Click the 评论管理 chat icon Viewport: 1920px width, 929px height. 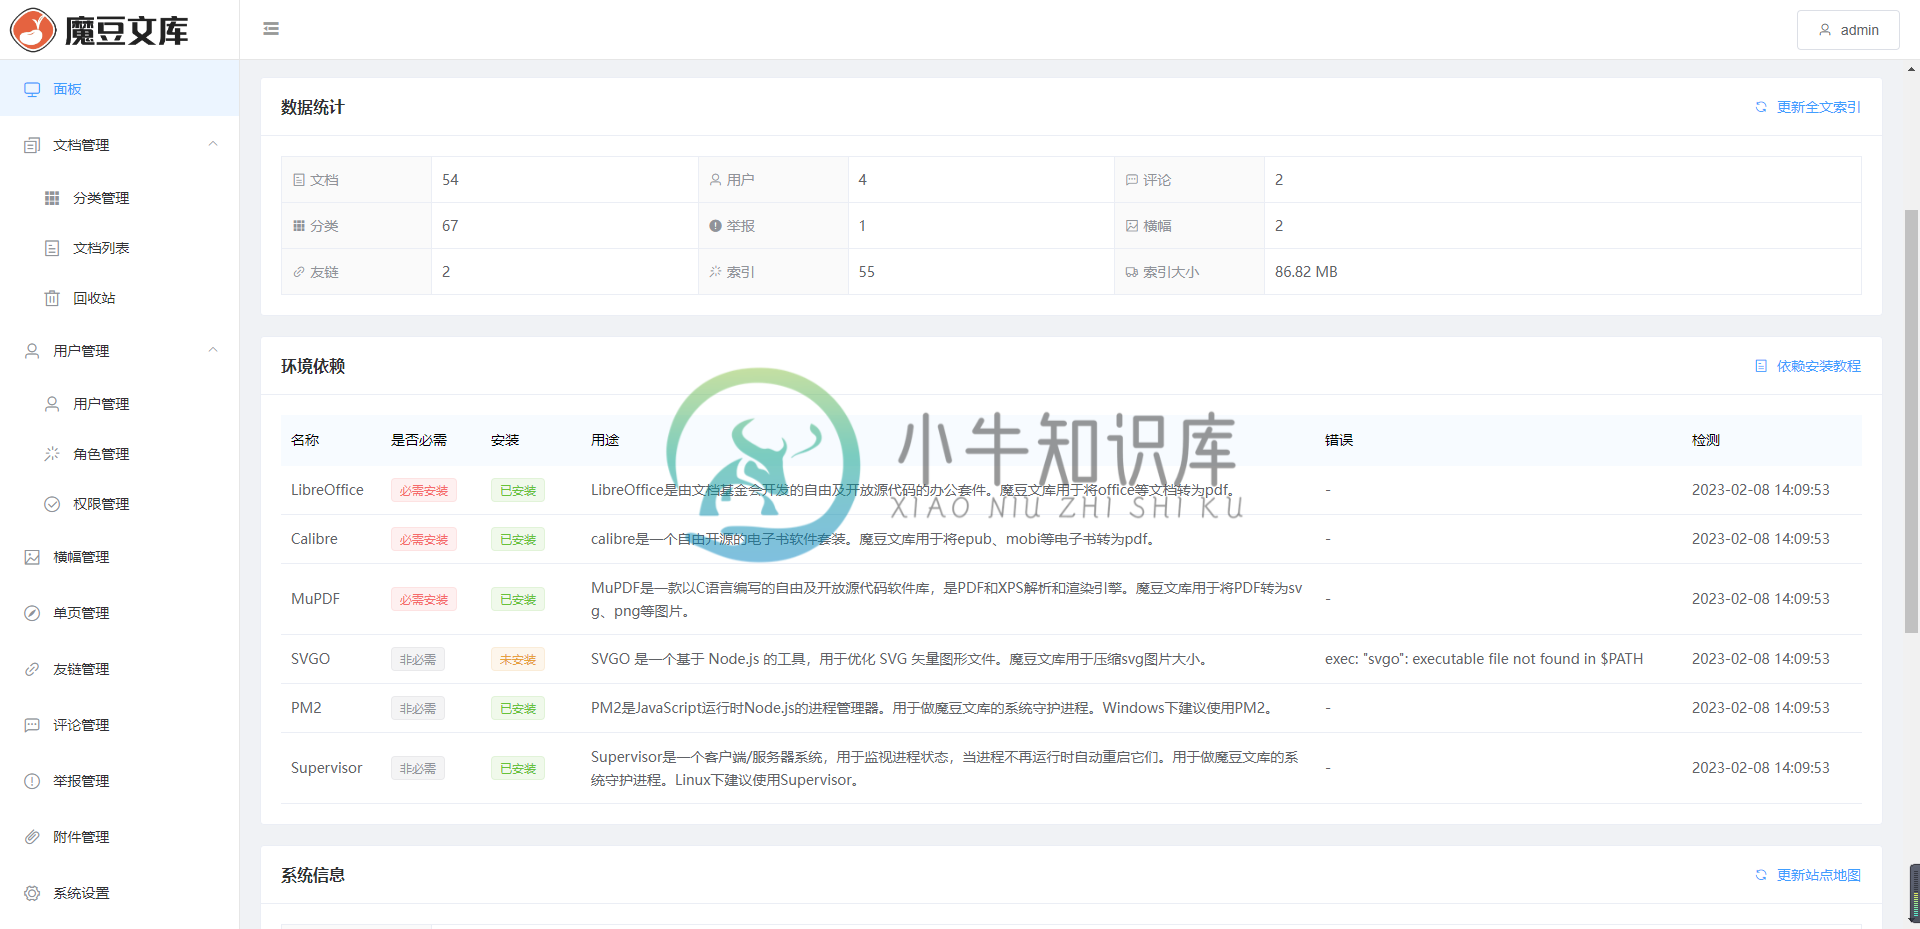coord(32,725)
